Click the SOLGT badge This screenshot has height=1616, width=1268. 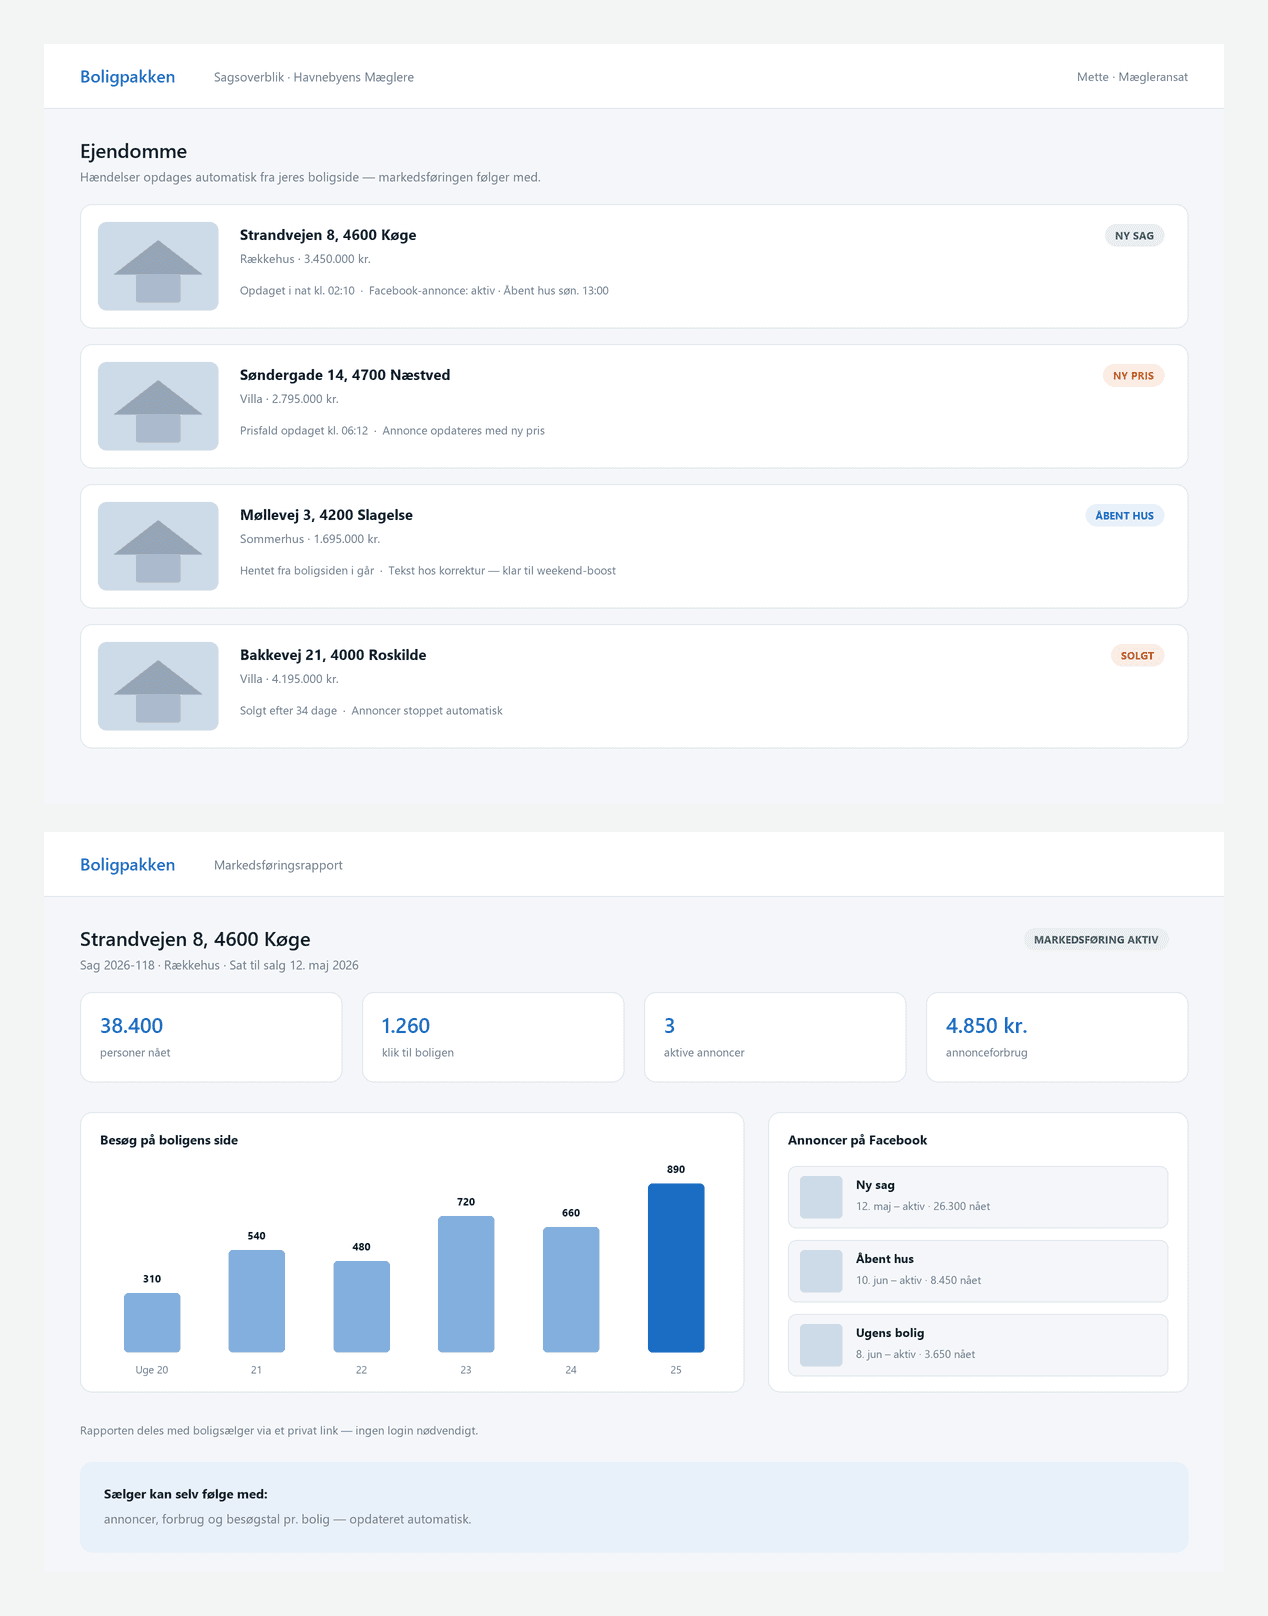coord(1137,656)
